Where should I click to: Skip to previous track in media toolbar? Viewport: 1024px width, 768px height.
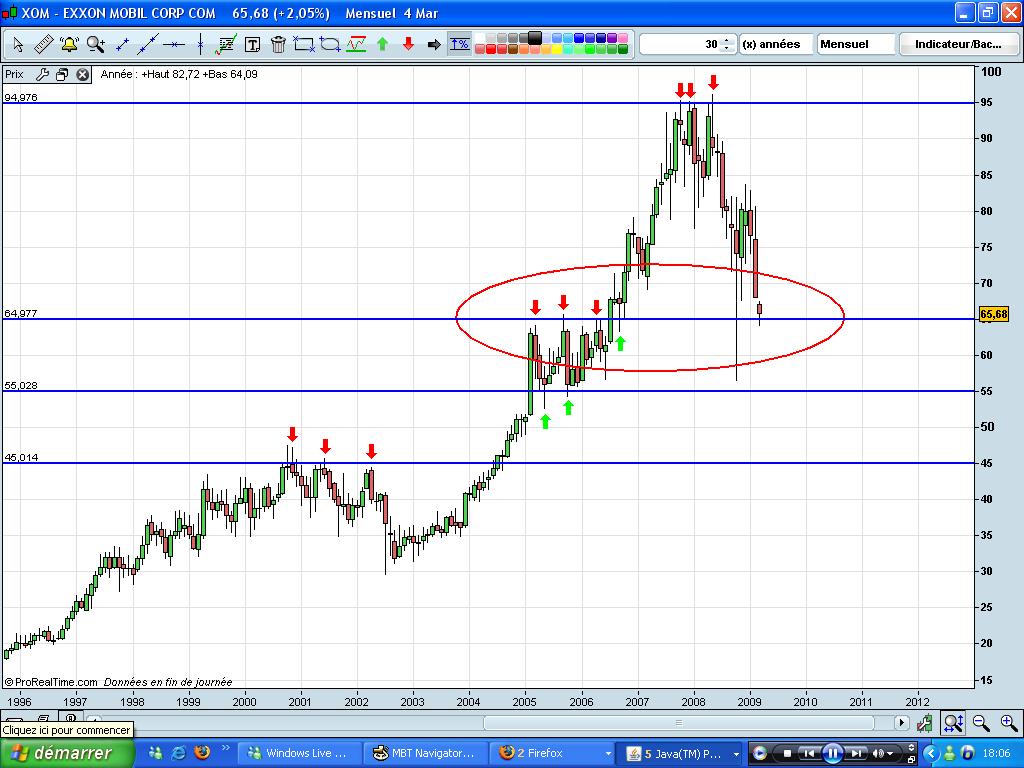pos(809,754)
